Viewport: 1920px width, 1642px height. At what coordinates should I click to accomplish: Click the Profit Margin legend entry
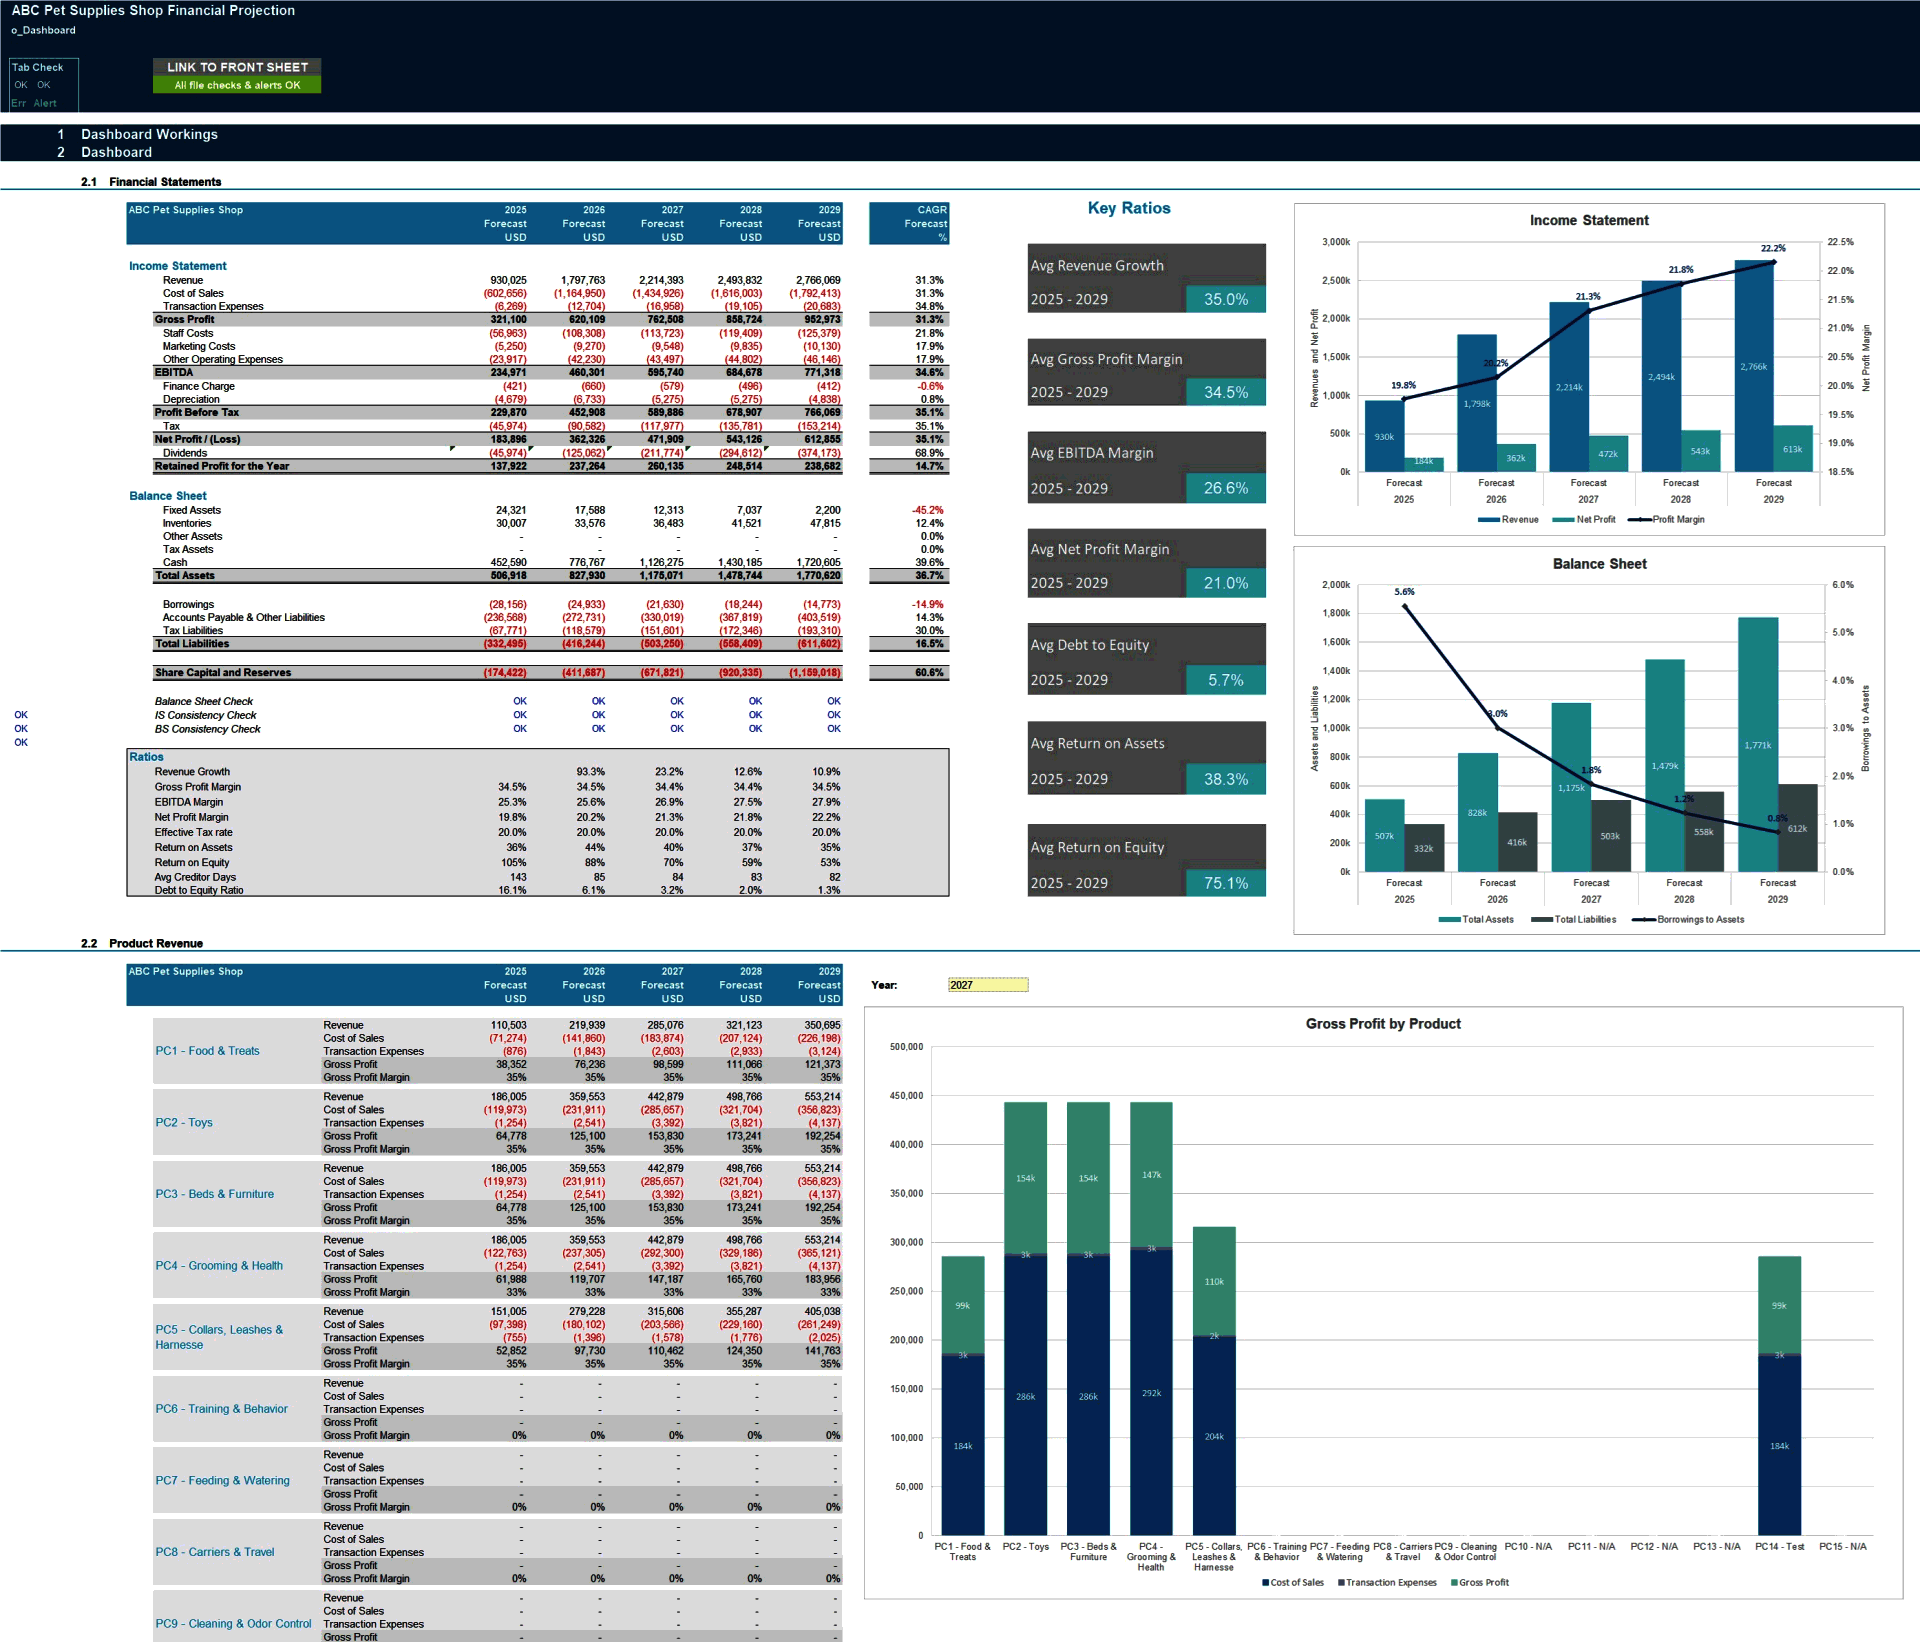(1666, 520)
